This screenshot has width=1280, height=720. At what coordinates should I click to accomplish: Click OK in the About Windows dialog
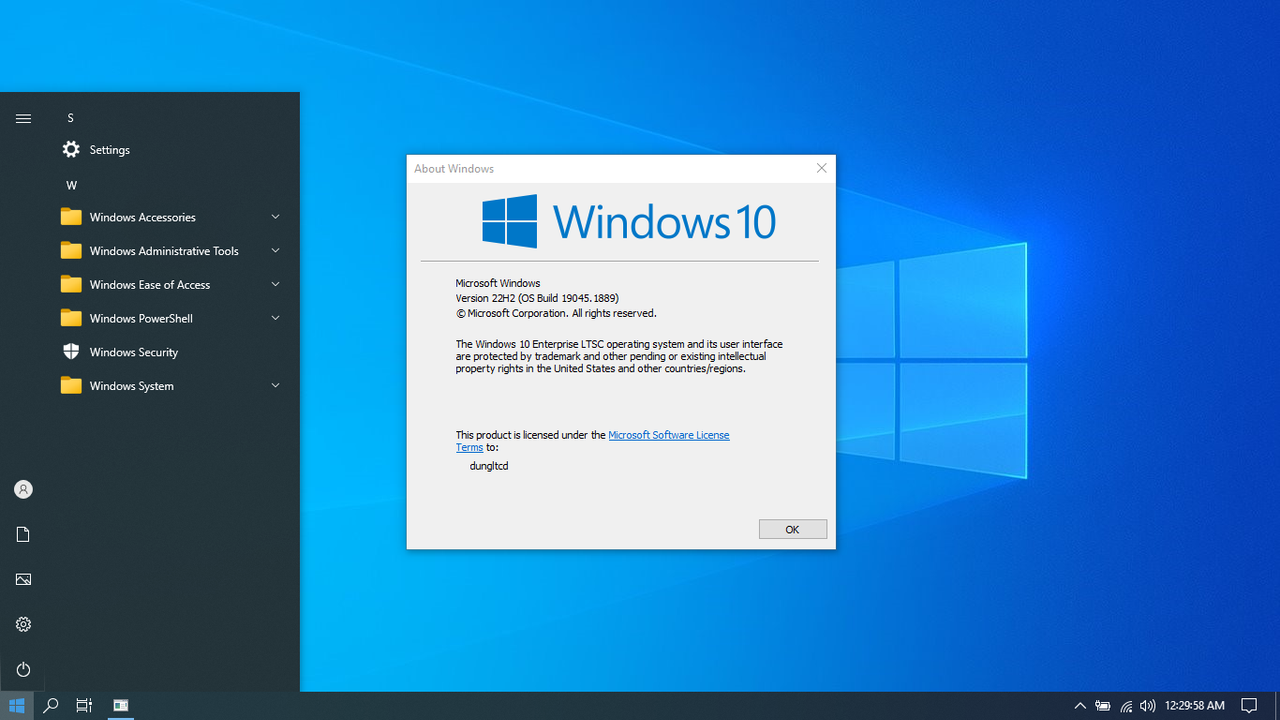coord(793,529)
